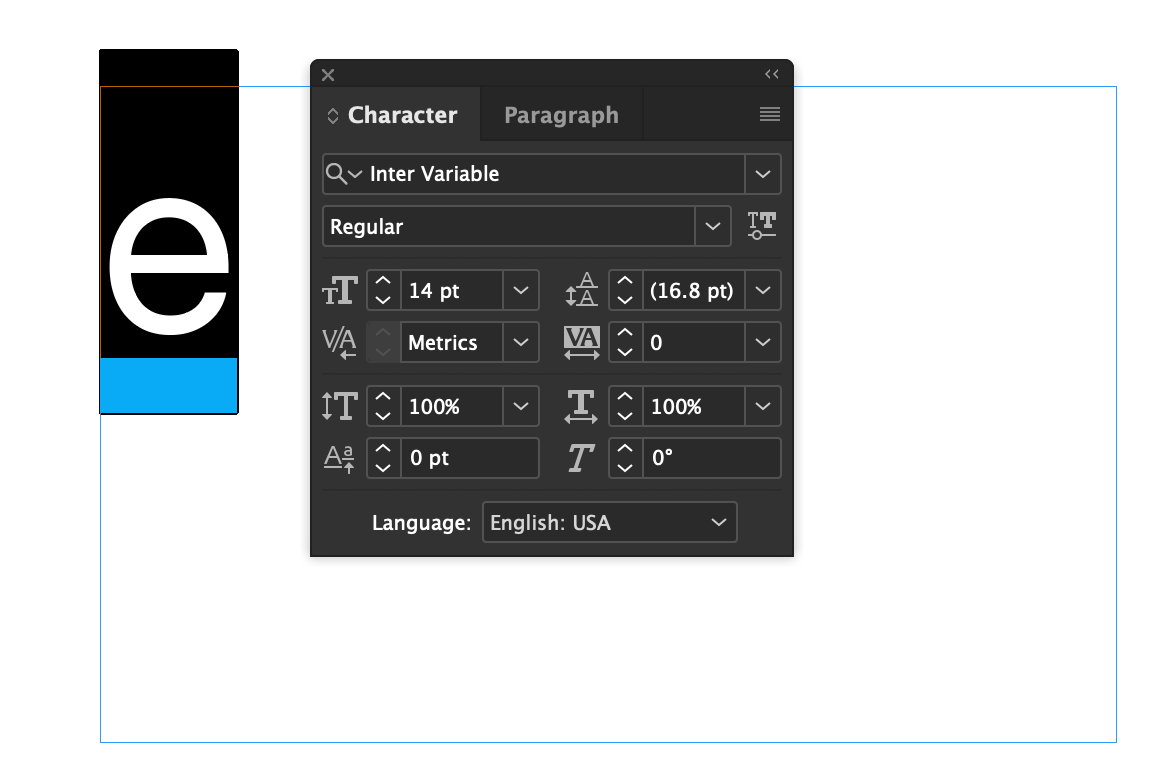Image resolution: width=1168 pixels, height=784 pixels.
Task: Click the skew angle icon
Action: point(581,458)
